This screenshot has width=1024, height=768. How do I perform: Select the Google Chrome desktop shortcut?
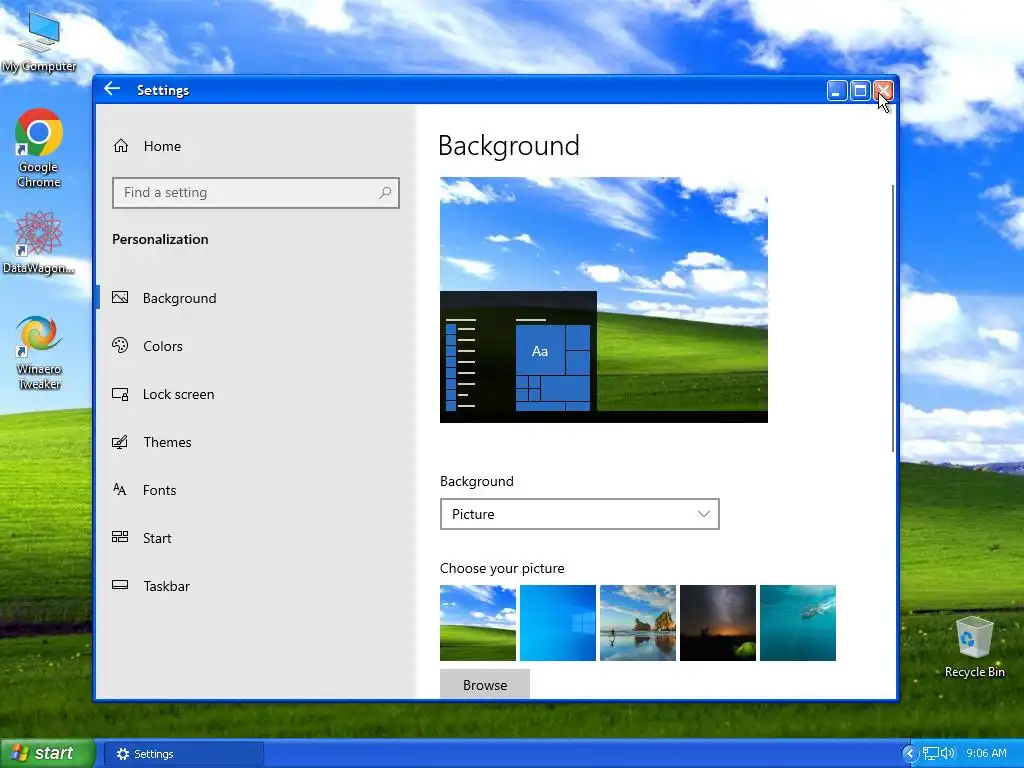(39, 148)
